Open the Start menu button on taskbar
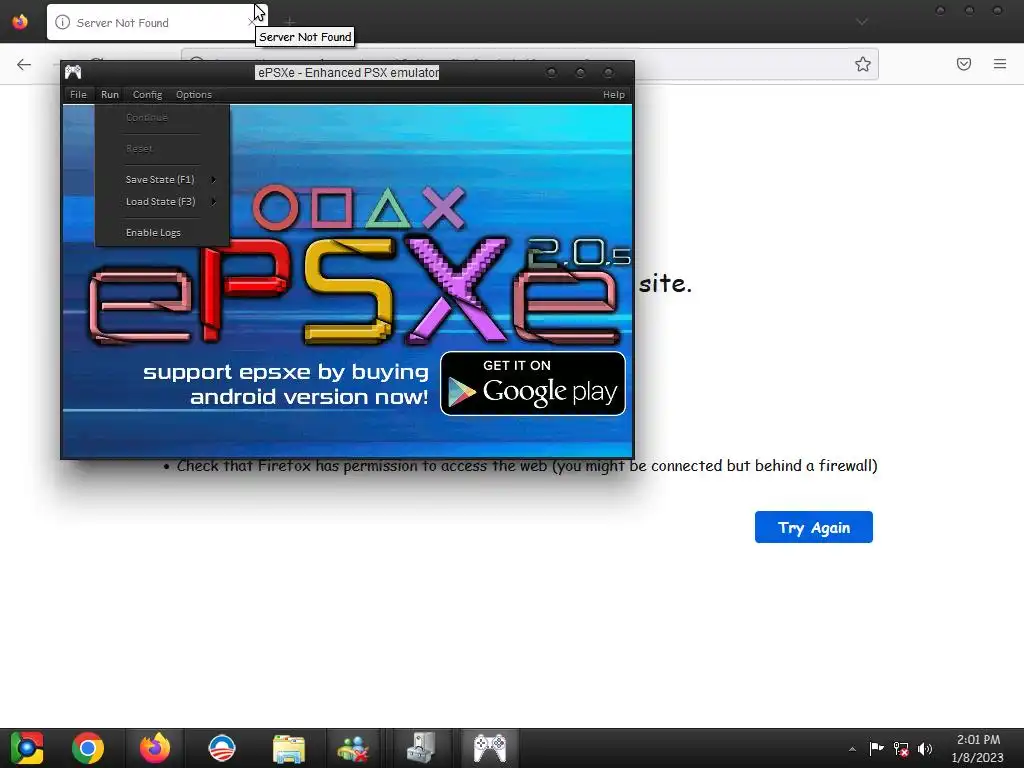1024x768 pixels. coord(26,748)
